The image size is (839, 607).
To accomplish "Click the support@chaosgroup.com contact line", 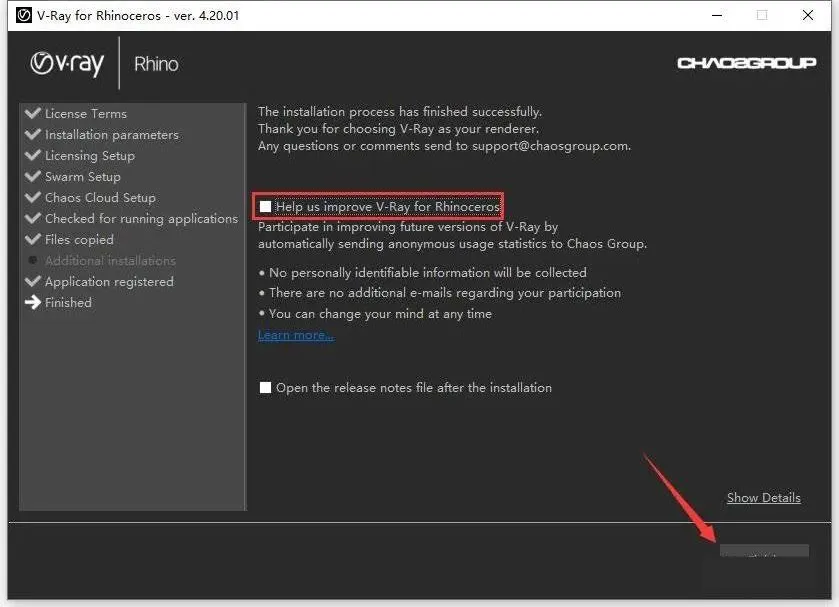I will click(x=444, y=146).
